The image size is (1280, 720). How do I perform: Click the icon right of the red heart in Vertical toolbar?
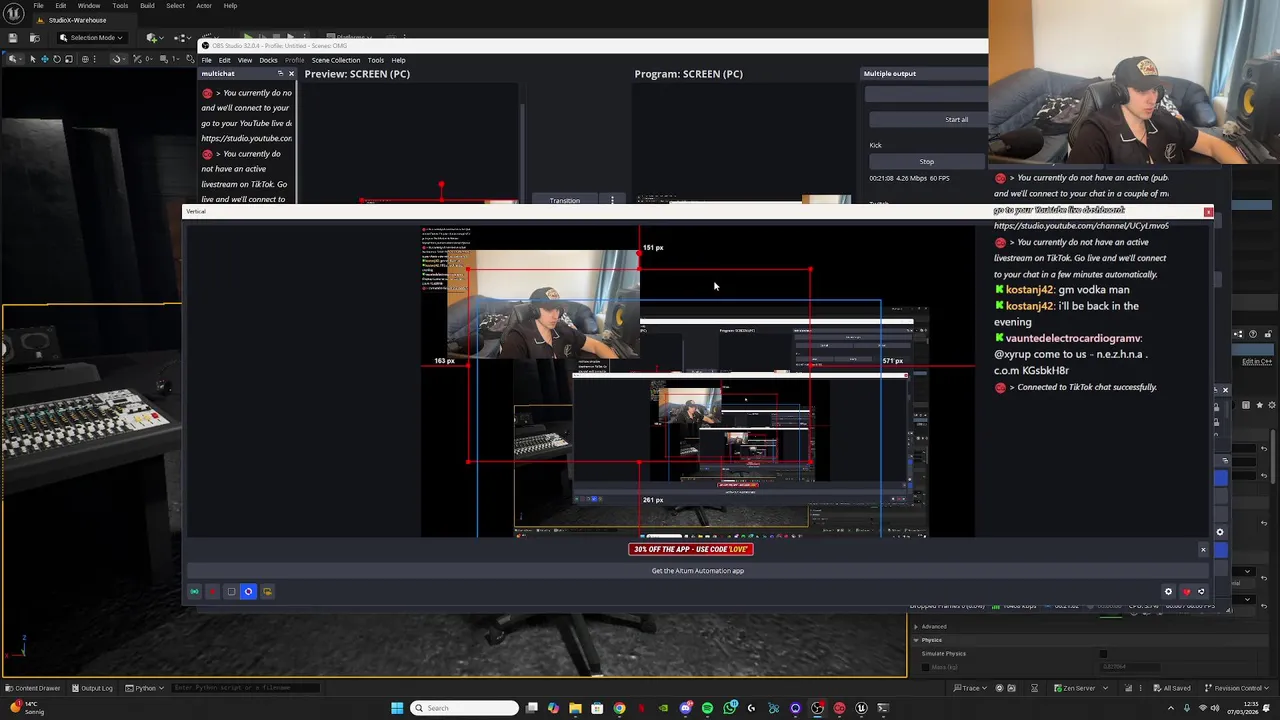[x=1201, y=592]
